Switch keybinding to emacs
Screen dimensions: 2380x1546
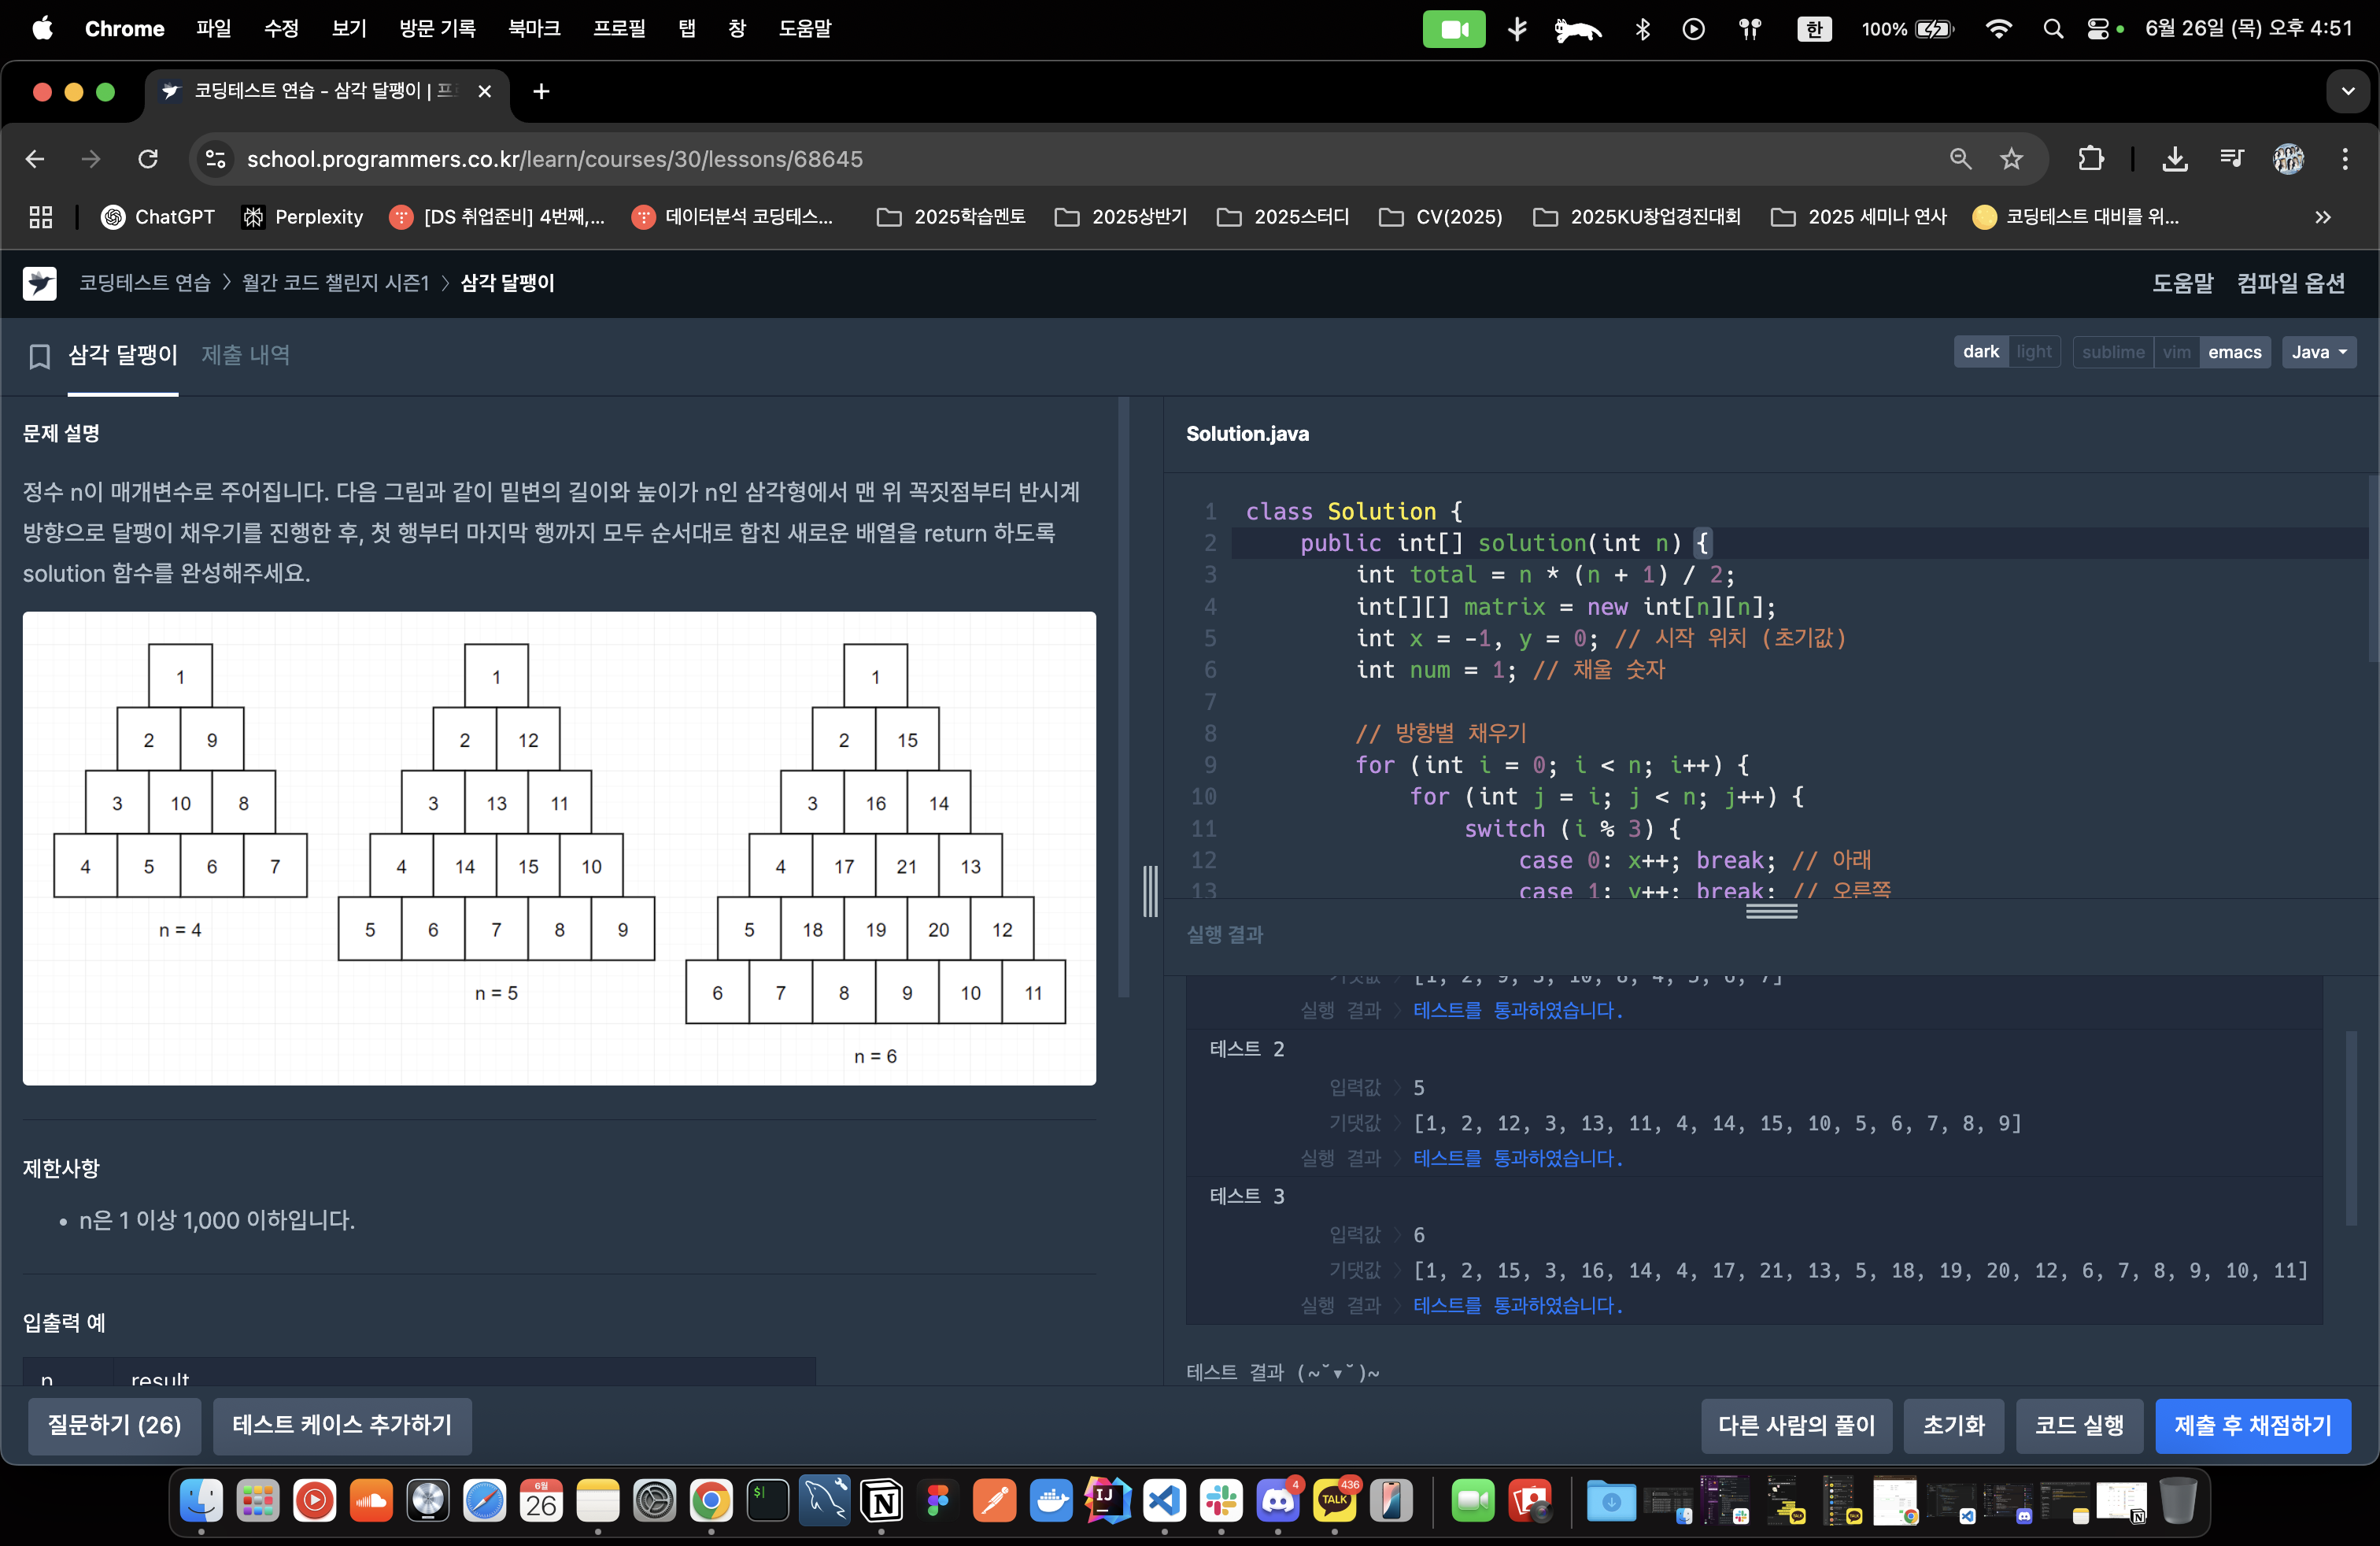coord(2234,352)
